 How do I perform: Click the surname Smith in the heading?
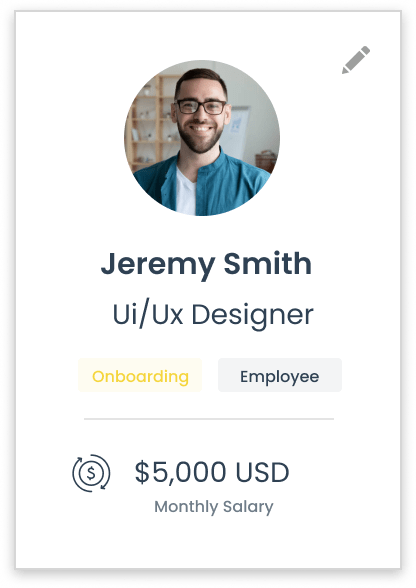pyautogui.click(x=268, y=264)
